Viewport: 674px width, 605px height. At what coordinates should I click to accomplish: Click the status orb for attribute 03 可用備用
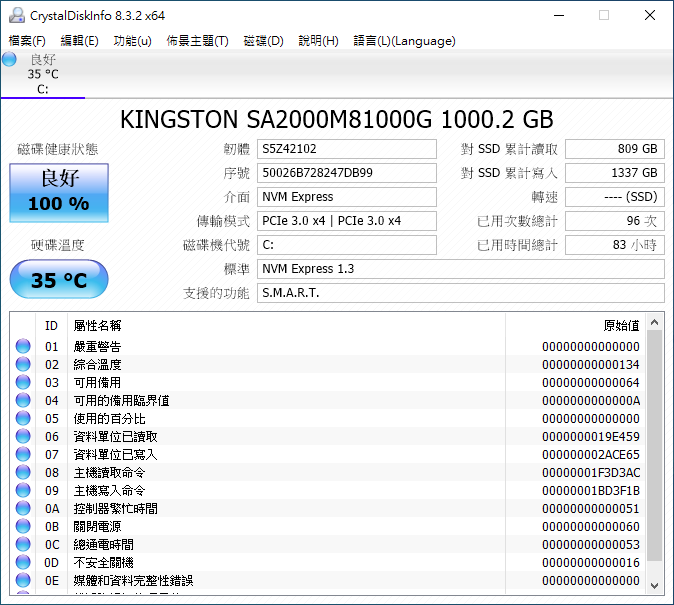(23, 382)
